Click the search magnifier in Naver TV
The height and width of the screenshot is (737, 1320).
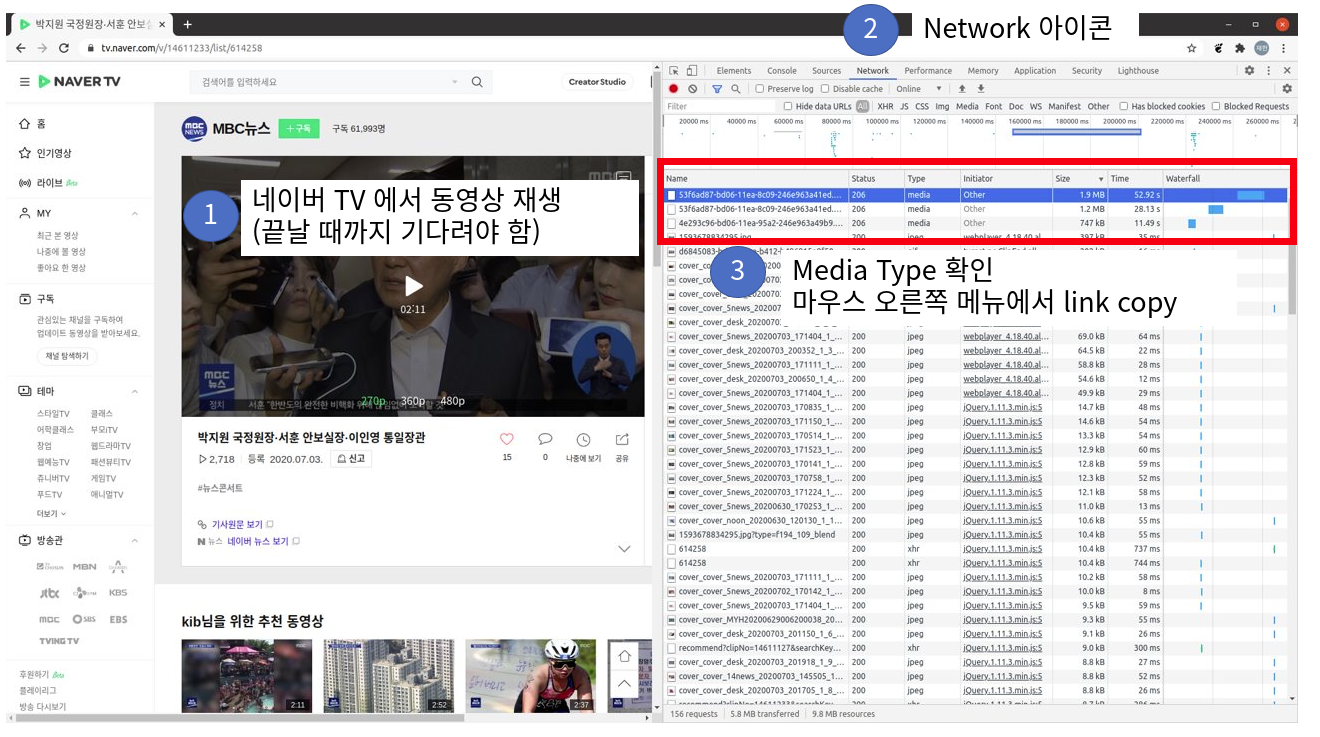pyautogui.click(x=477, y=82)
